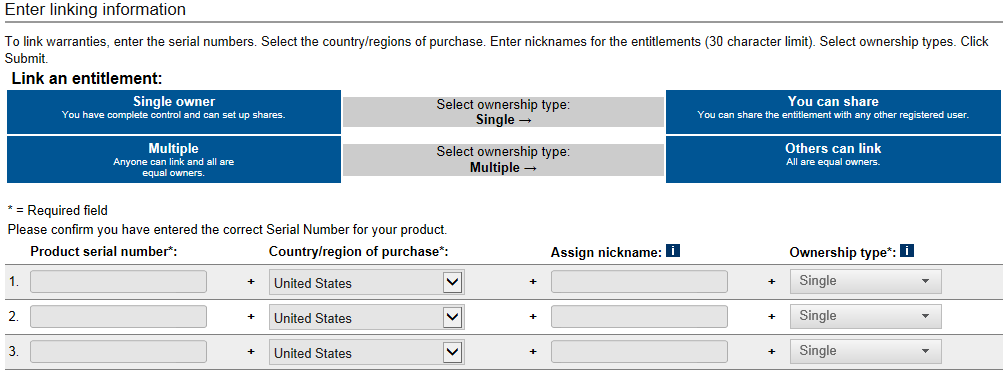Focus product serial number field row 1
Screen dimensions: 1007x370
click(x=118, y=281)
